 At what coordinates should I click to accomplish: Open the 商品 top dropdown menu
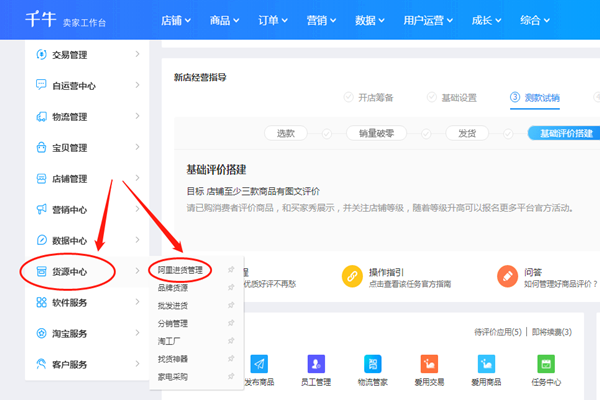pos(224,20)
